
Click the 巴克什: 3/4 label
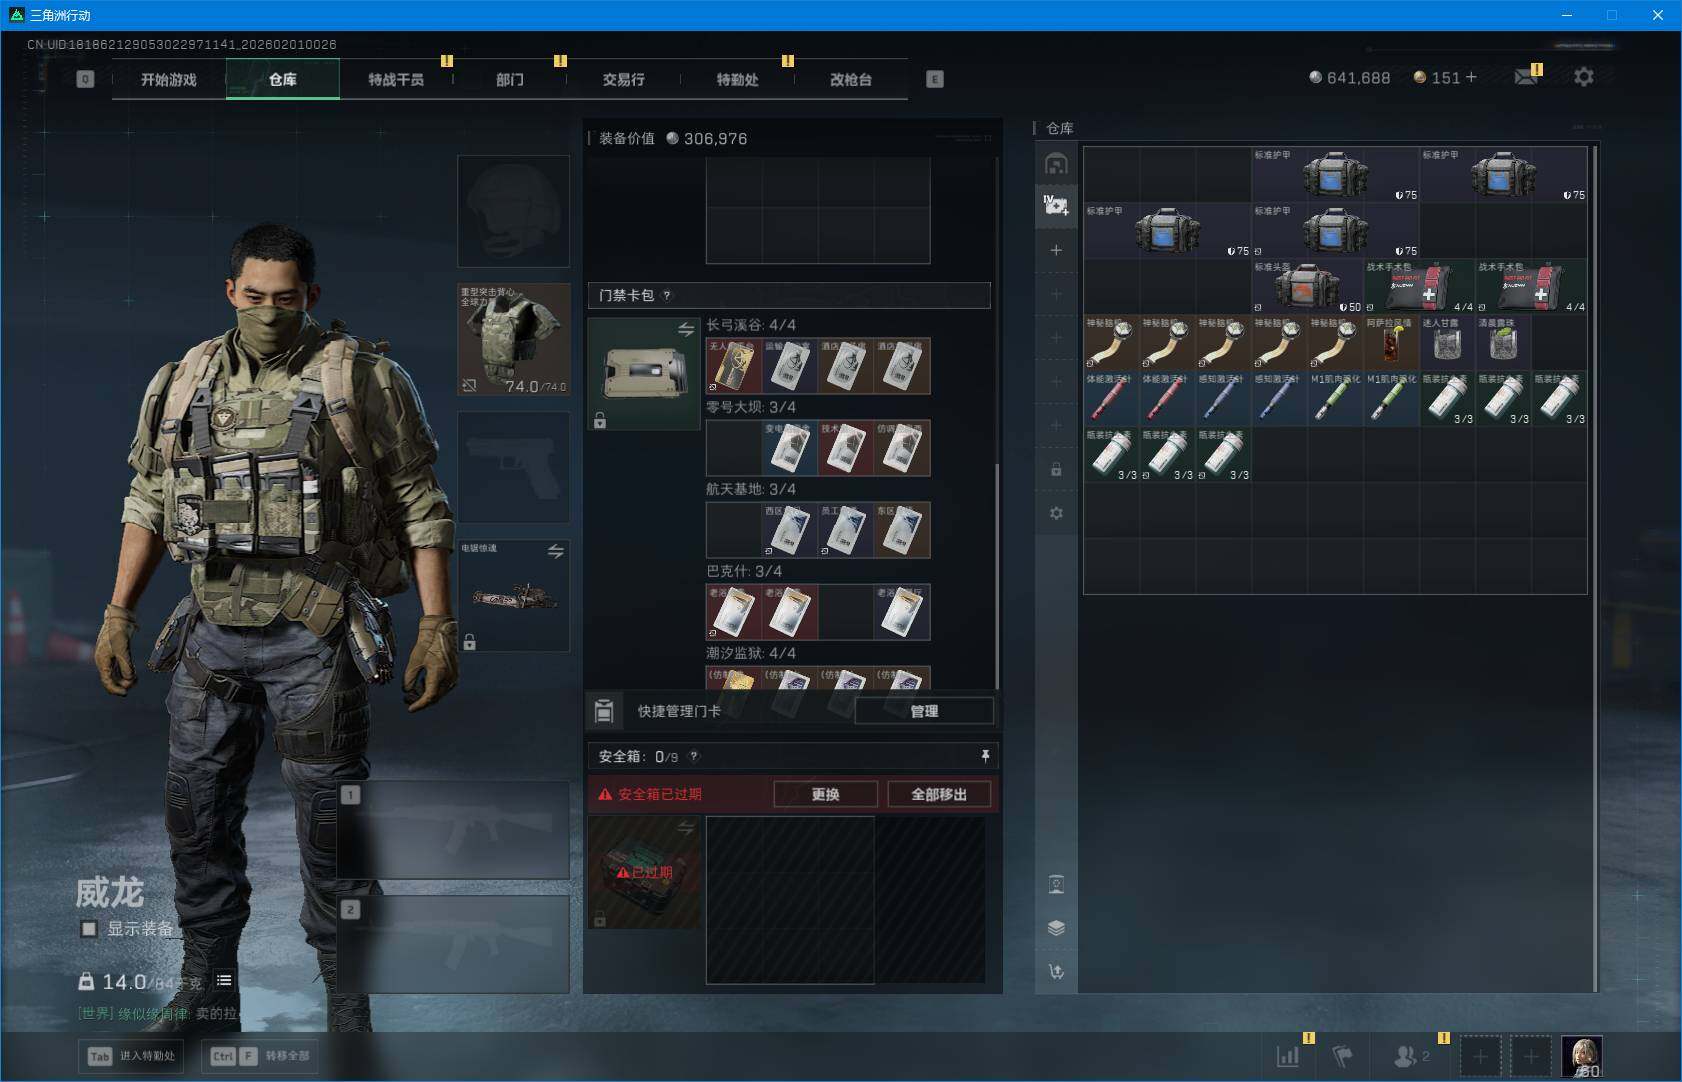(744, 571)
